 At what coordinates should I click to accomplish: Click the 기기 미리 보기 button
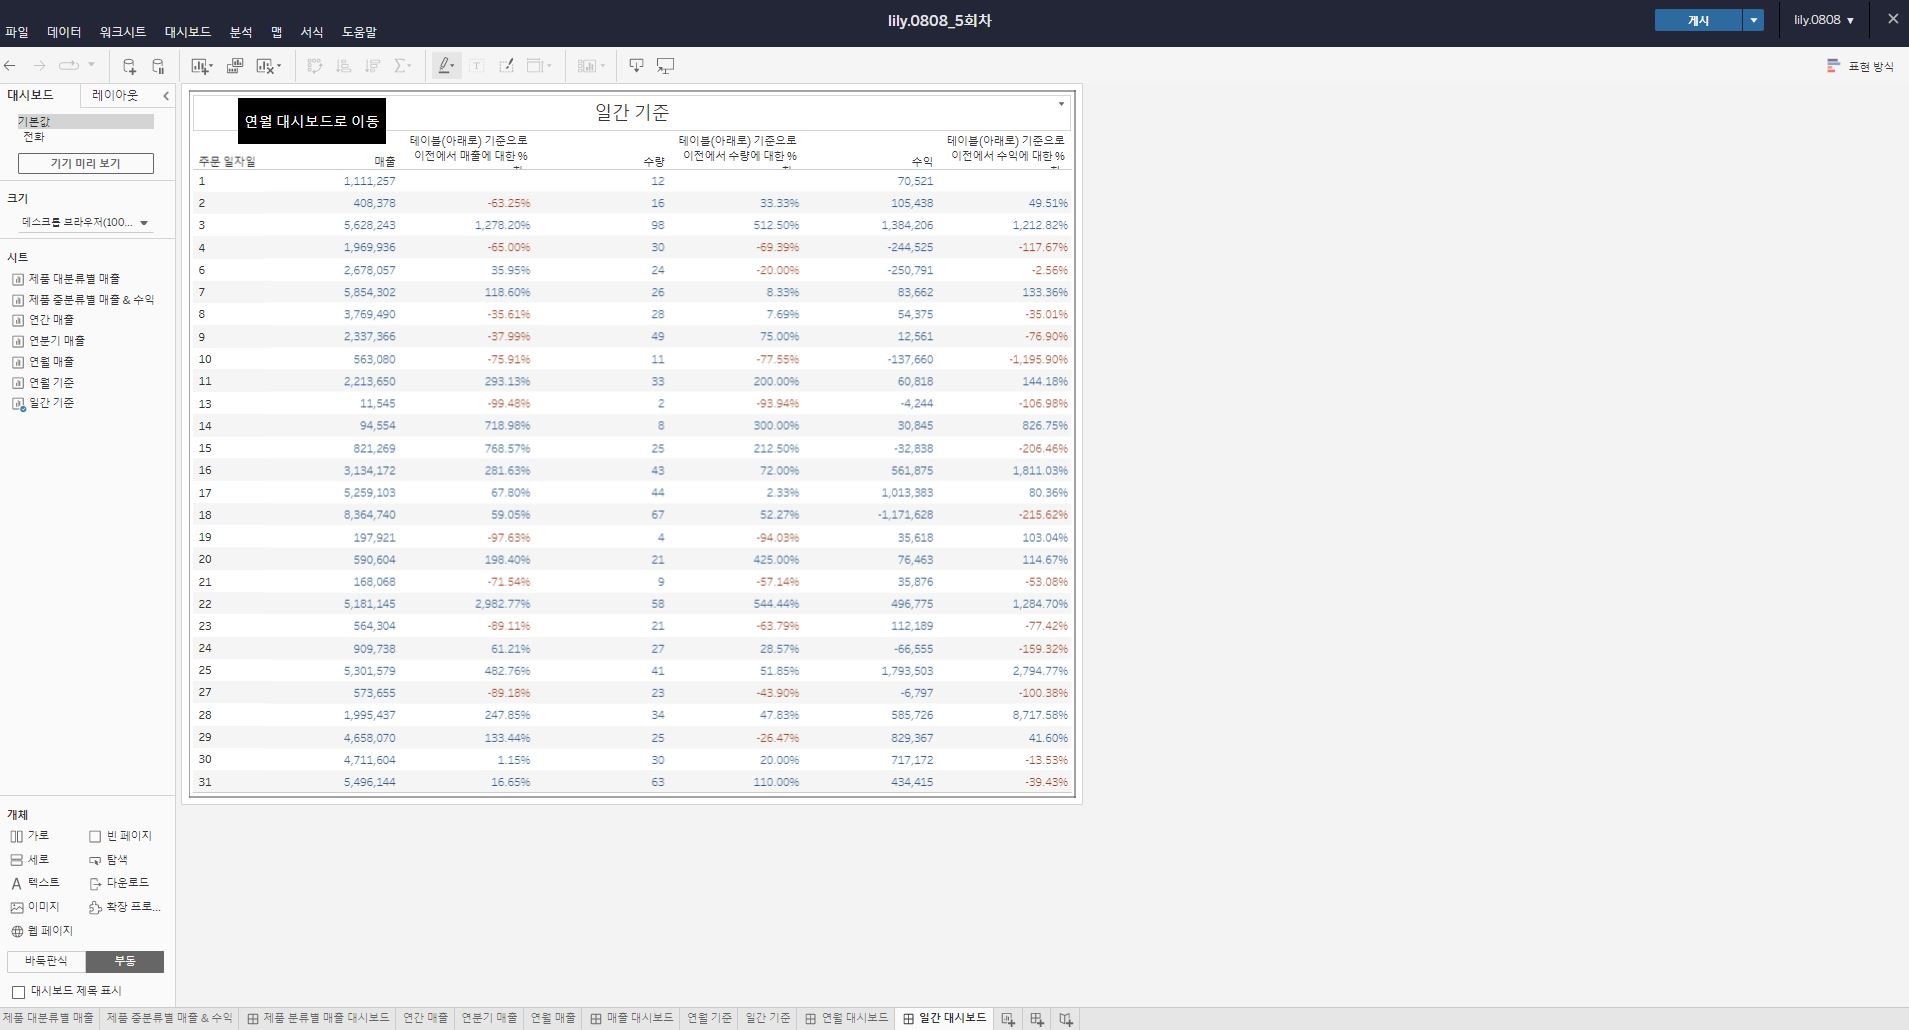[x=86, y=163]
